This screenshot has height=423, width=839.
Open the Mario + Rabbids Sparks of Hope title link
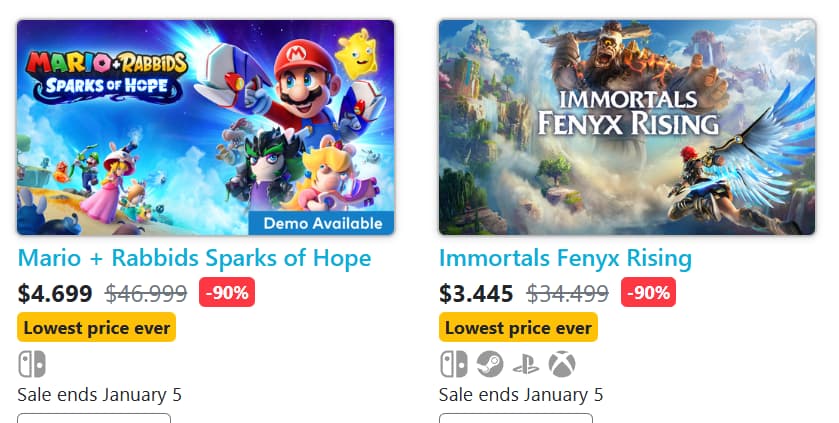click(194, 258)
